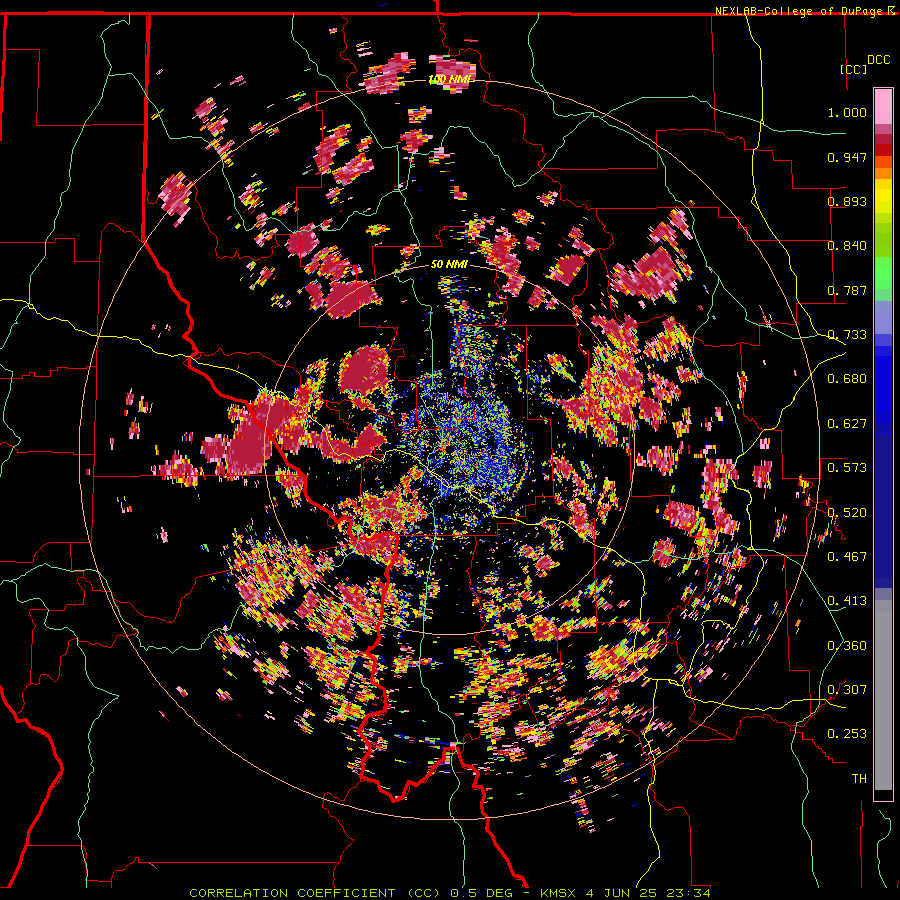Click the TH threshold label
This screenshot has height=900, width=900.
point(859,779)
